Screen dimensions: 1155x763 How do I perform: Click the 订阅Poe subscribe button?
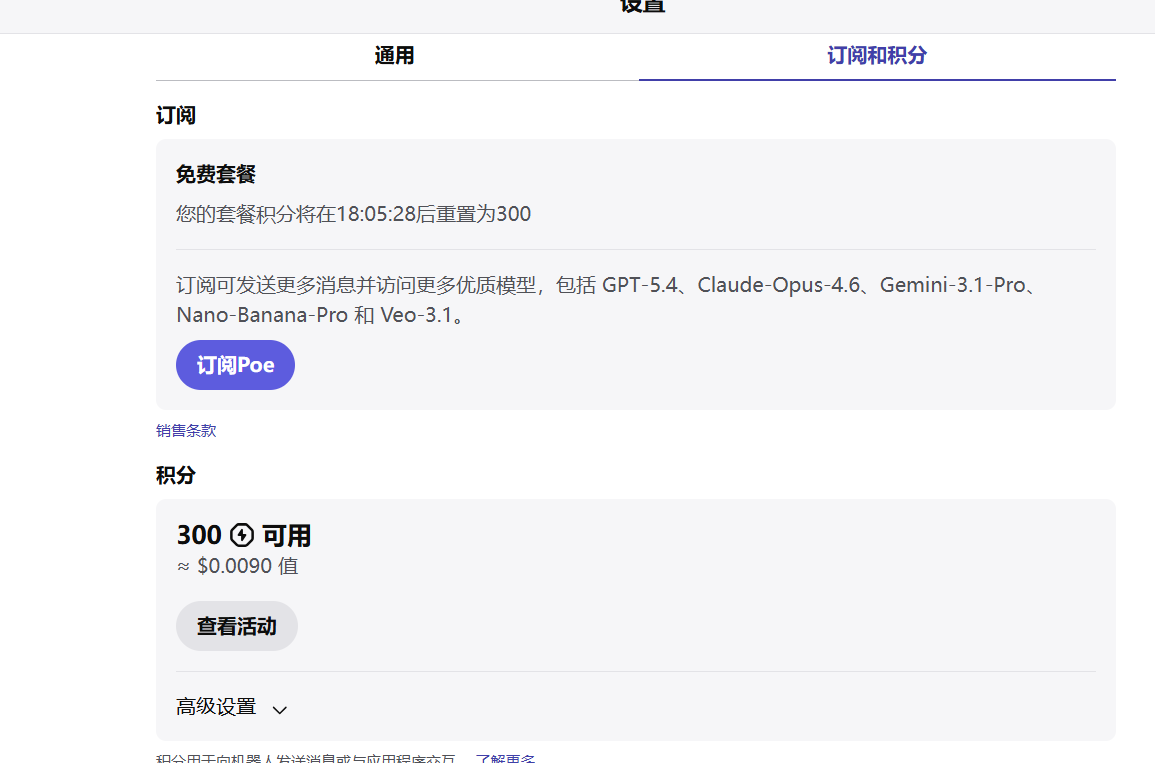[235, 364]
